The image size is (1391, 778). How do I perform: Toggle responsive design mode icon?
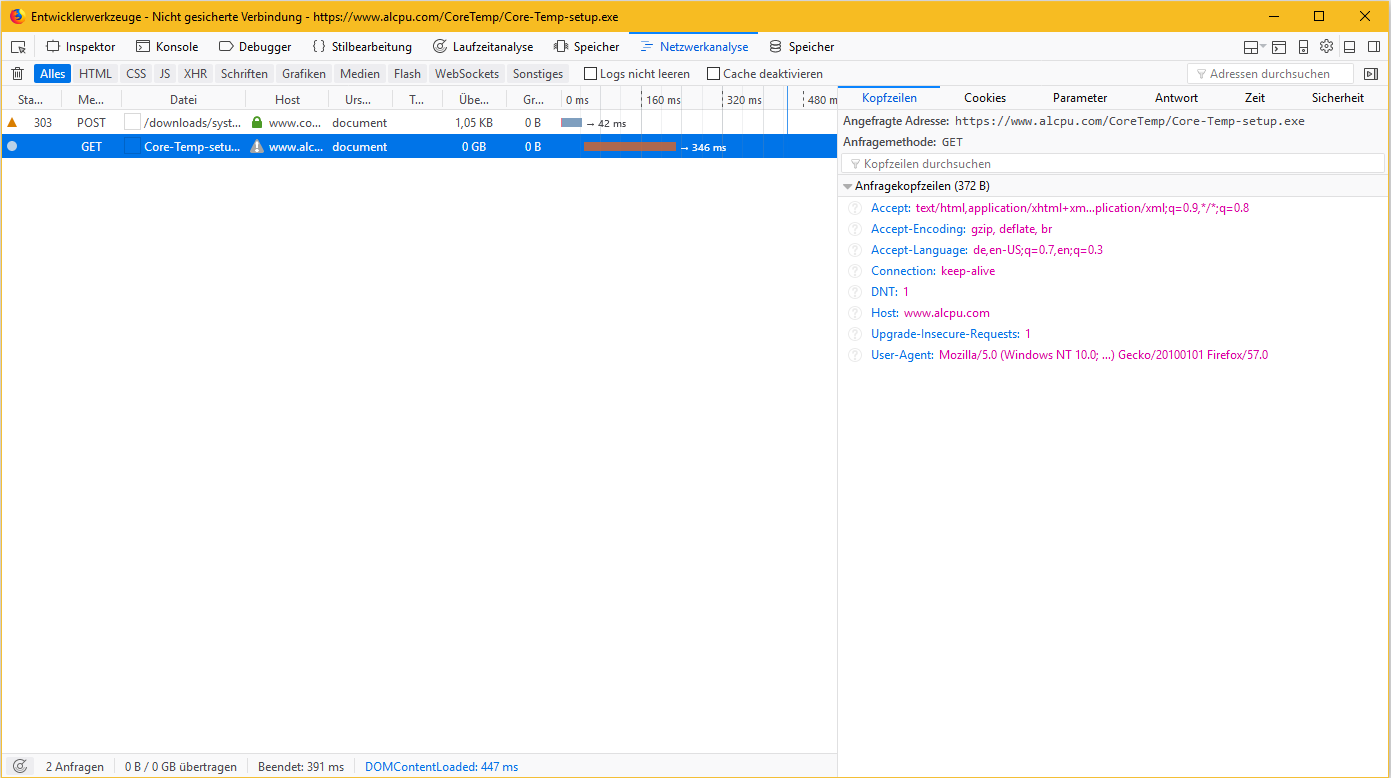click(x=1303, y=47)
